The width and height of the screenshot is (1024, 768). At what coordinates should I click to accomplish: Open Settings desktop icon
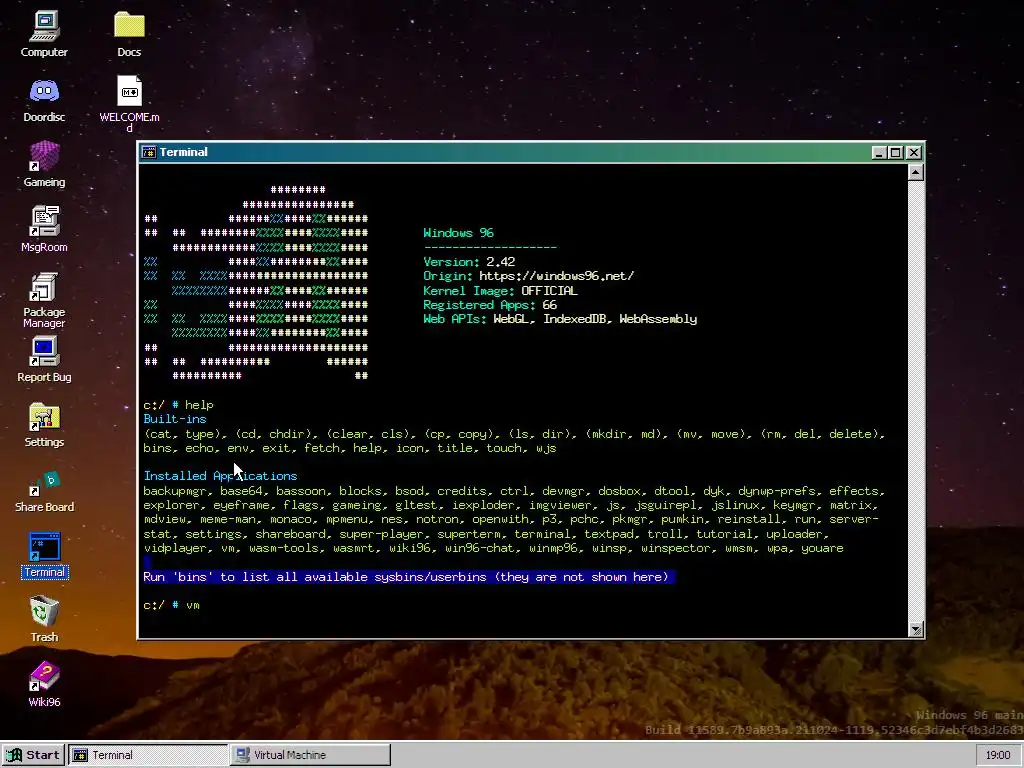44,424
